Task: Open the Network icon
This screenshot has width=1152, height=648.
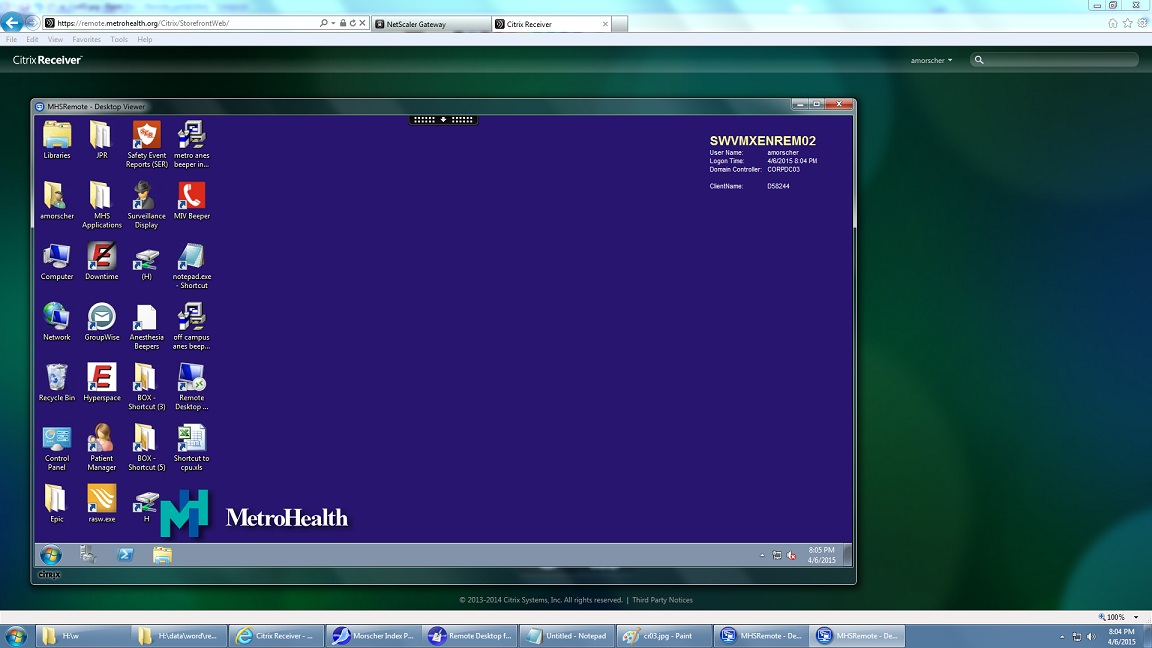Action: point(57,322)
